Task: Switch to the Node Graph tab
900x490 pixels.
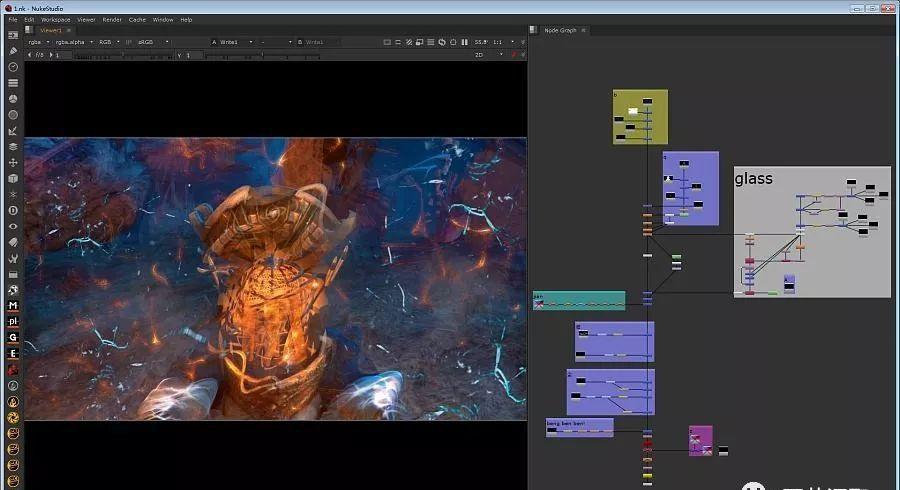Action: (560, 30)
